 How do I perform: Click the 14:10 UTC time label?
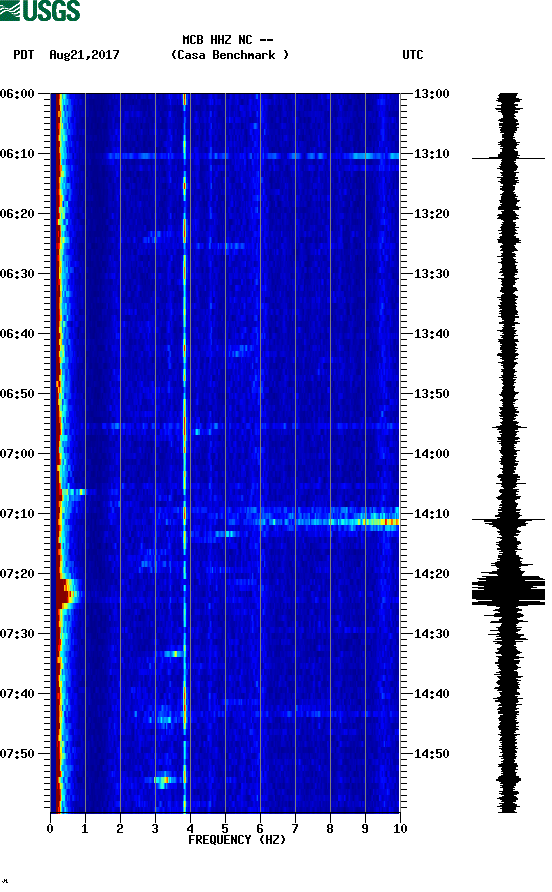click(431, 514)
